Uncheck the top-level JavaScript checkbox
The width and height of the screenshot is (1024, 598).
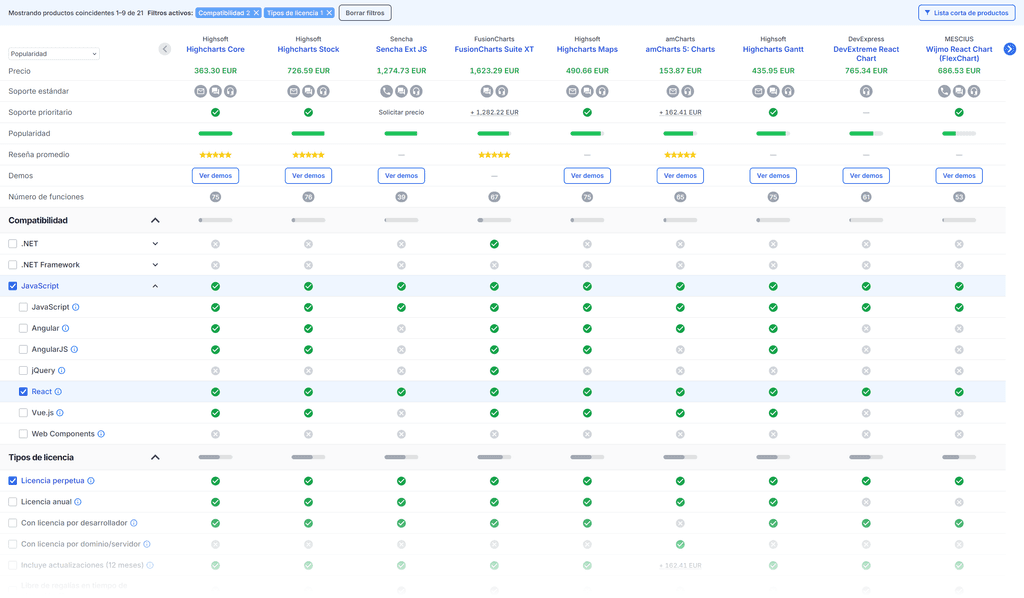(x=12, y=286)
